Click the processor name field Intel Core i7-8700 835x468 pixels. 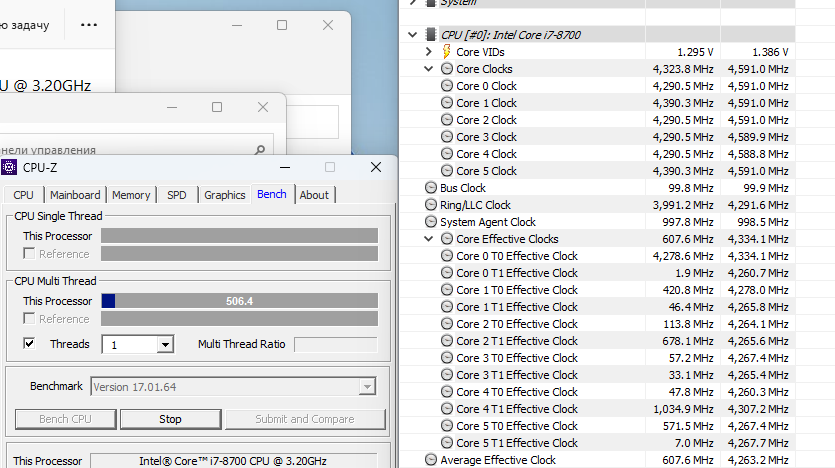point(233,461)
